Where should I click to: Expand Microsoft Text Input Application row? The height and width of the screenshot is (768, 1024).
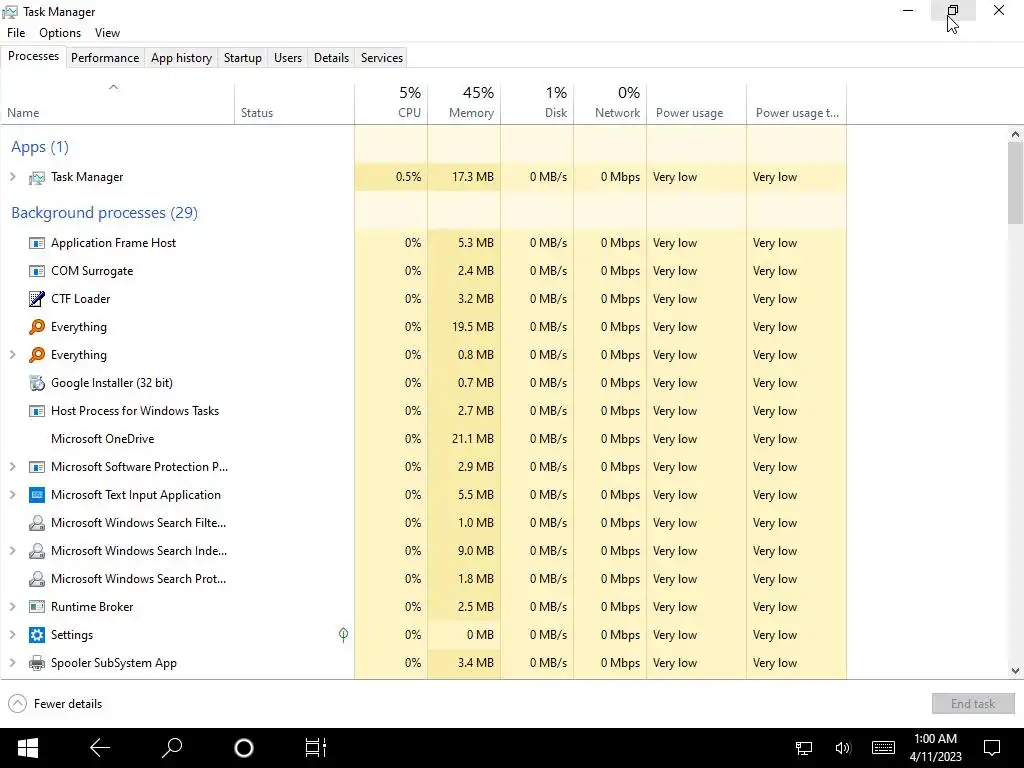click(x=12, y=495)
